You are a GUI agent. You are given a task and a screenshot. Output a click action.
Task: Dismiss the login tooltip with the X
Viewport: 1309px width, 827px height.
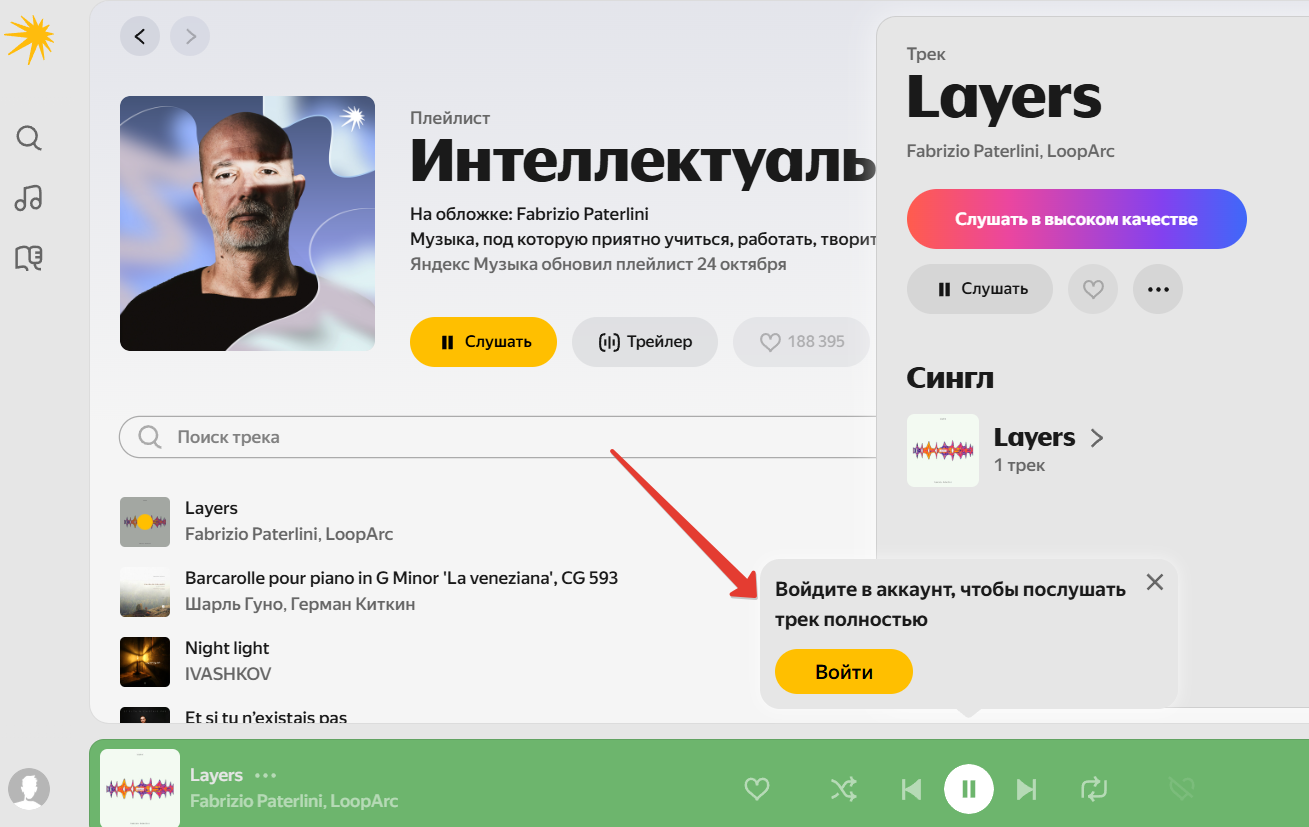tap(1155, 581)
